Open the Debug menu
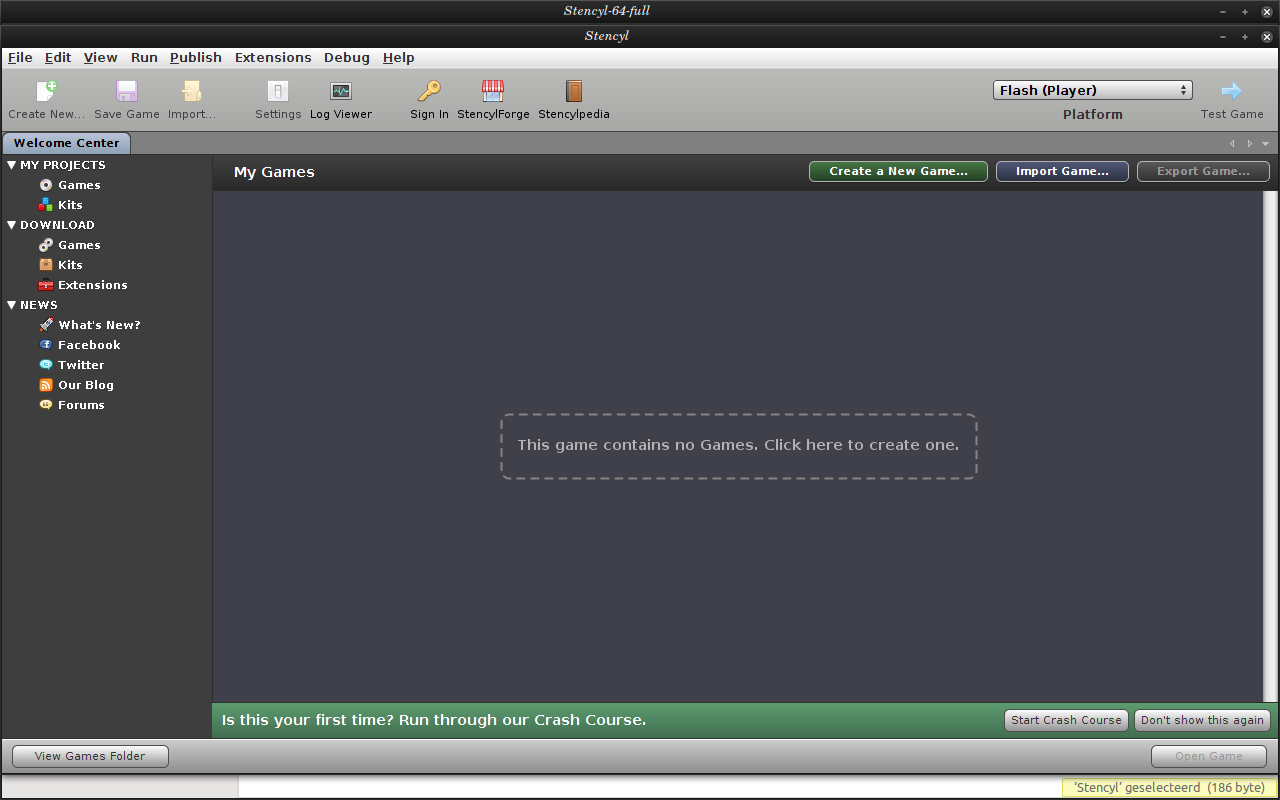1280x800 pixels. (347, 57)
